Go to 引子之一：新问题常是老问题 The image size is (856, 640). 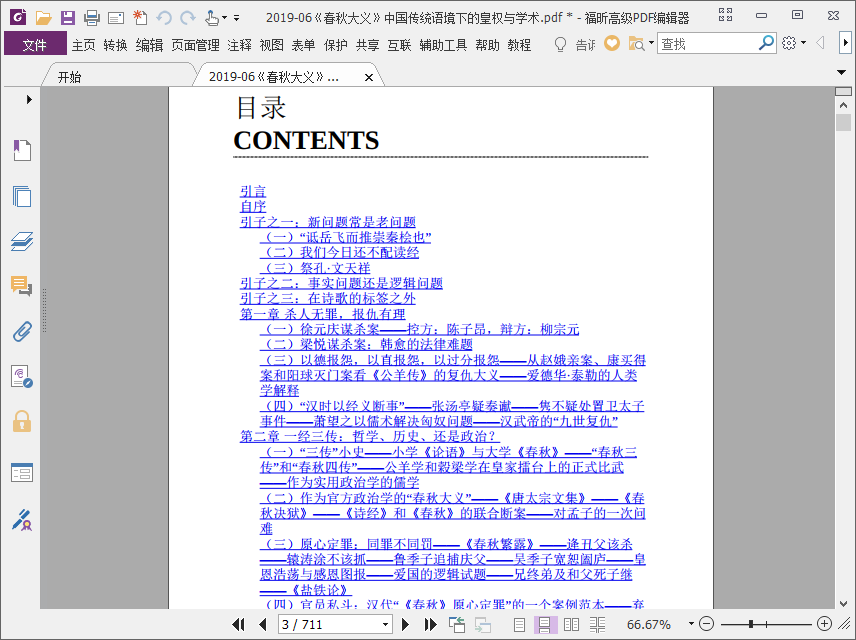[328, 222]
